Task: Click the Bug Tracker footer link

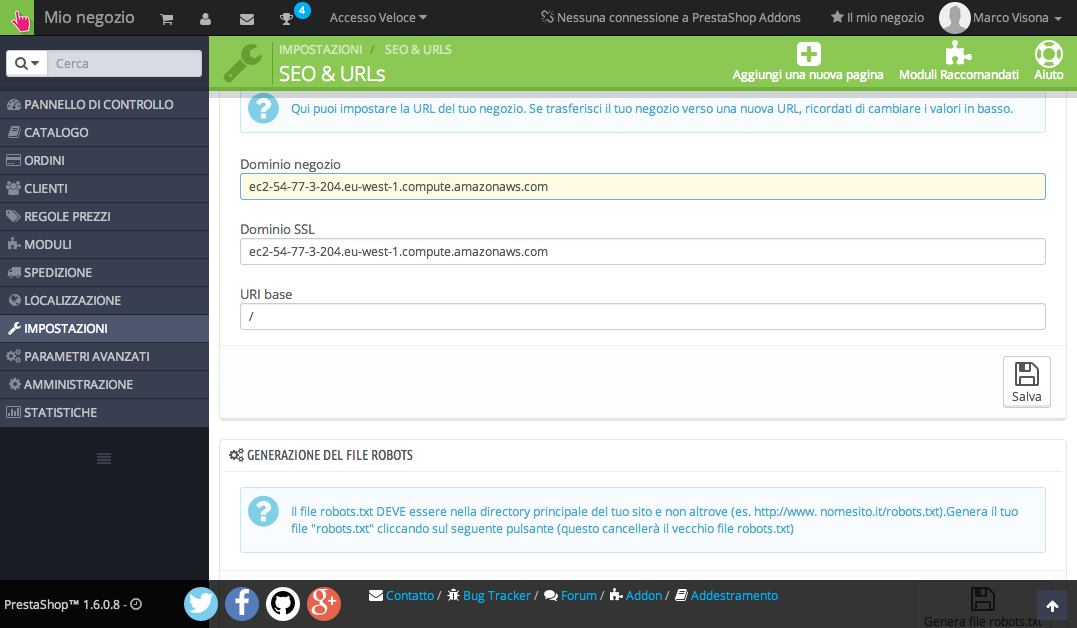Action: [x=497, y=596]
